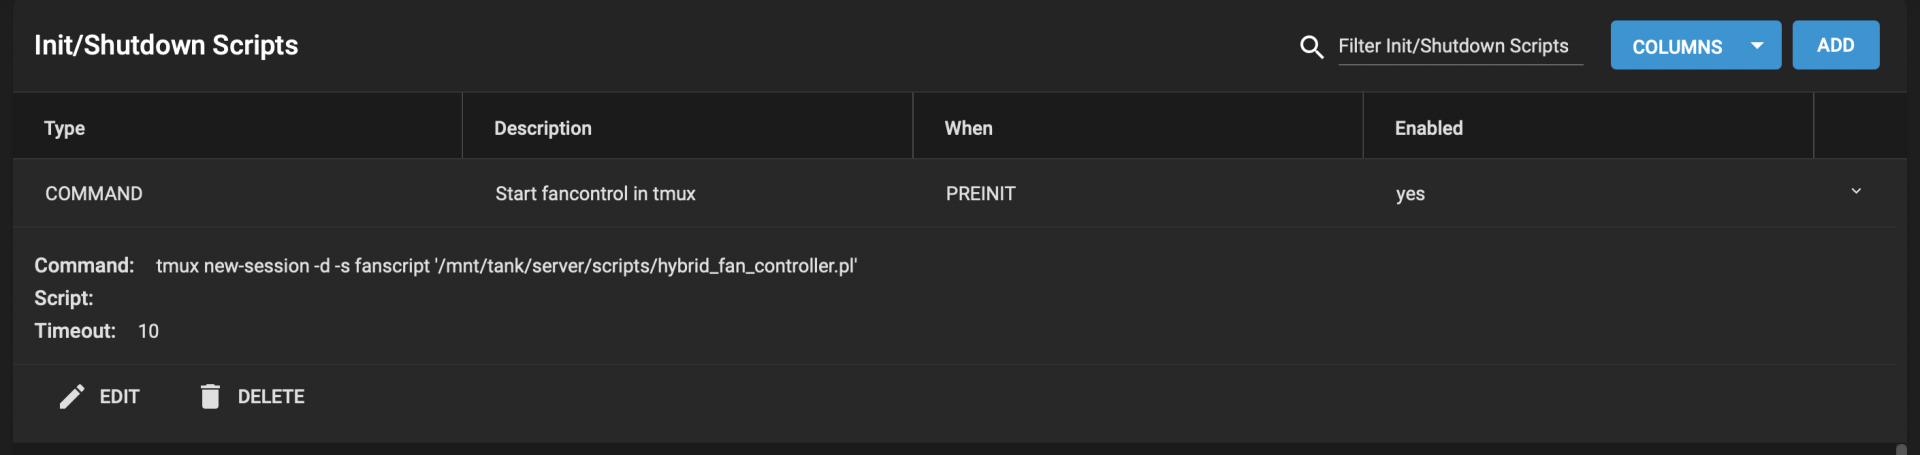Click the PREINIT cell in the row
1920x455 pixels.
pyautogui.click(x=980, y=194)
